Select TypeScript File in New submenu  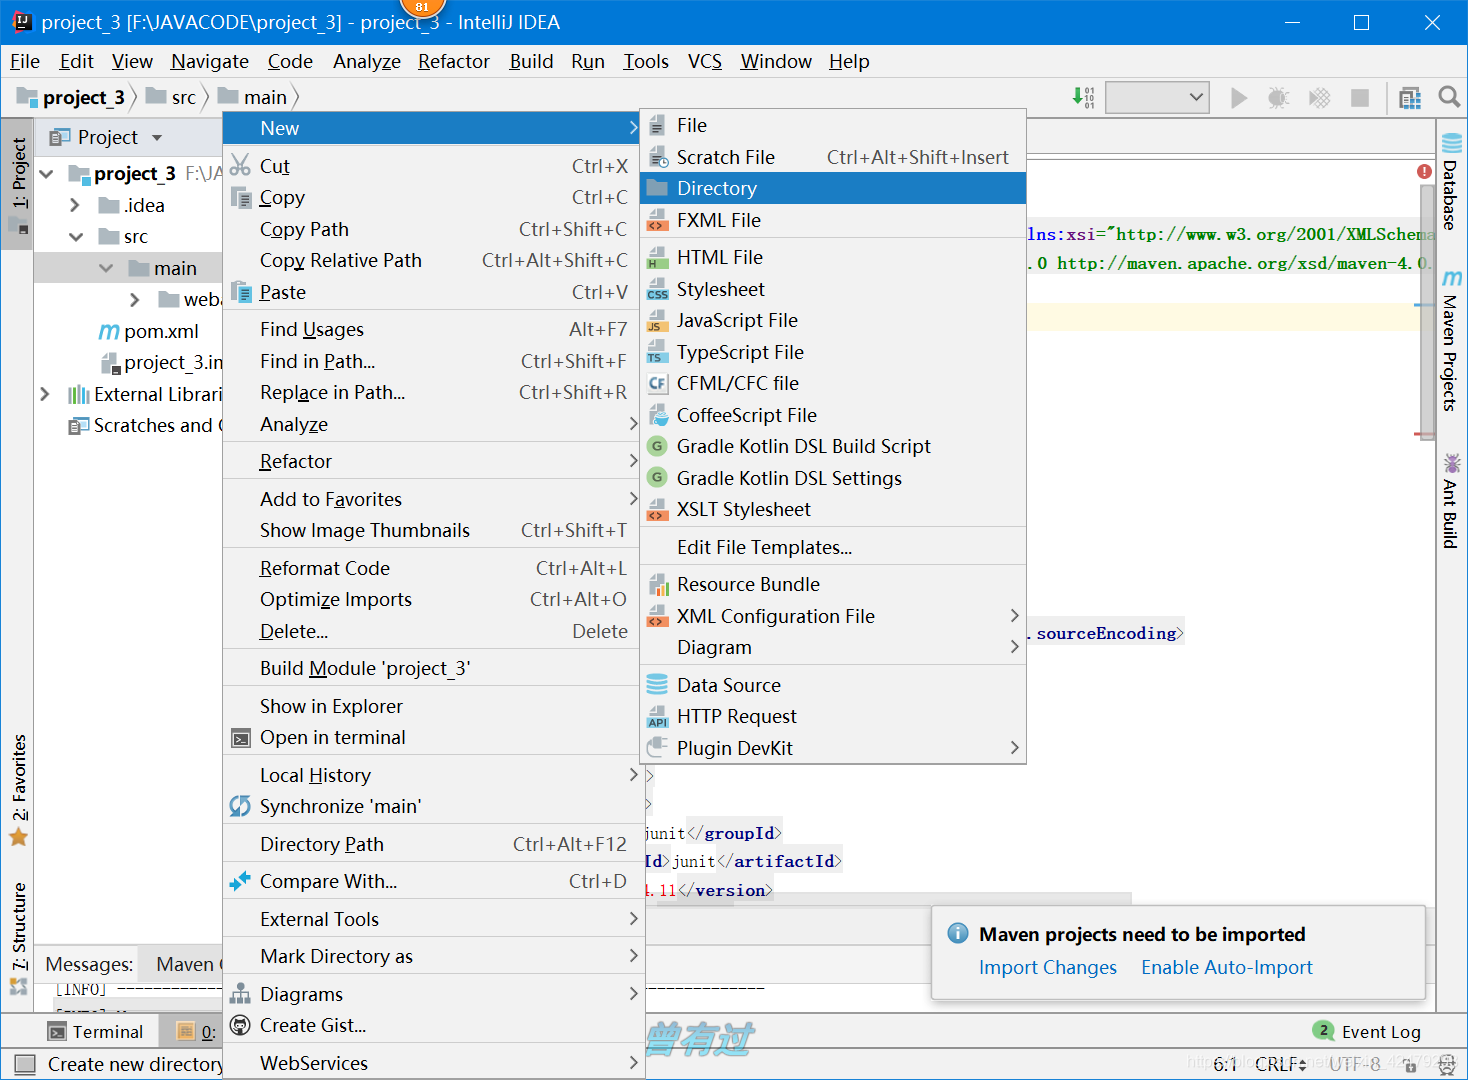click(x=833, y=352)
